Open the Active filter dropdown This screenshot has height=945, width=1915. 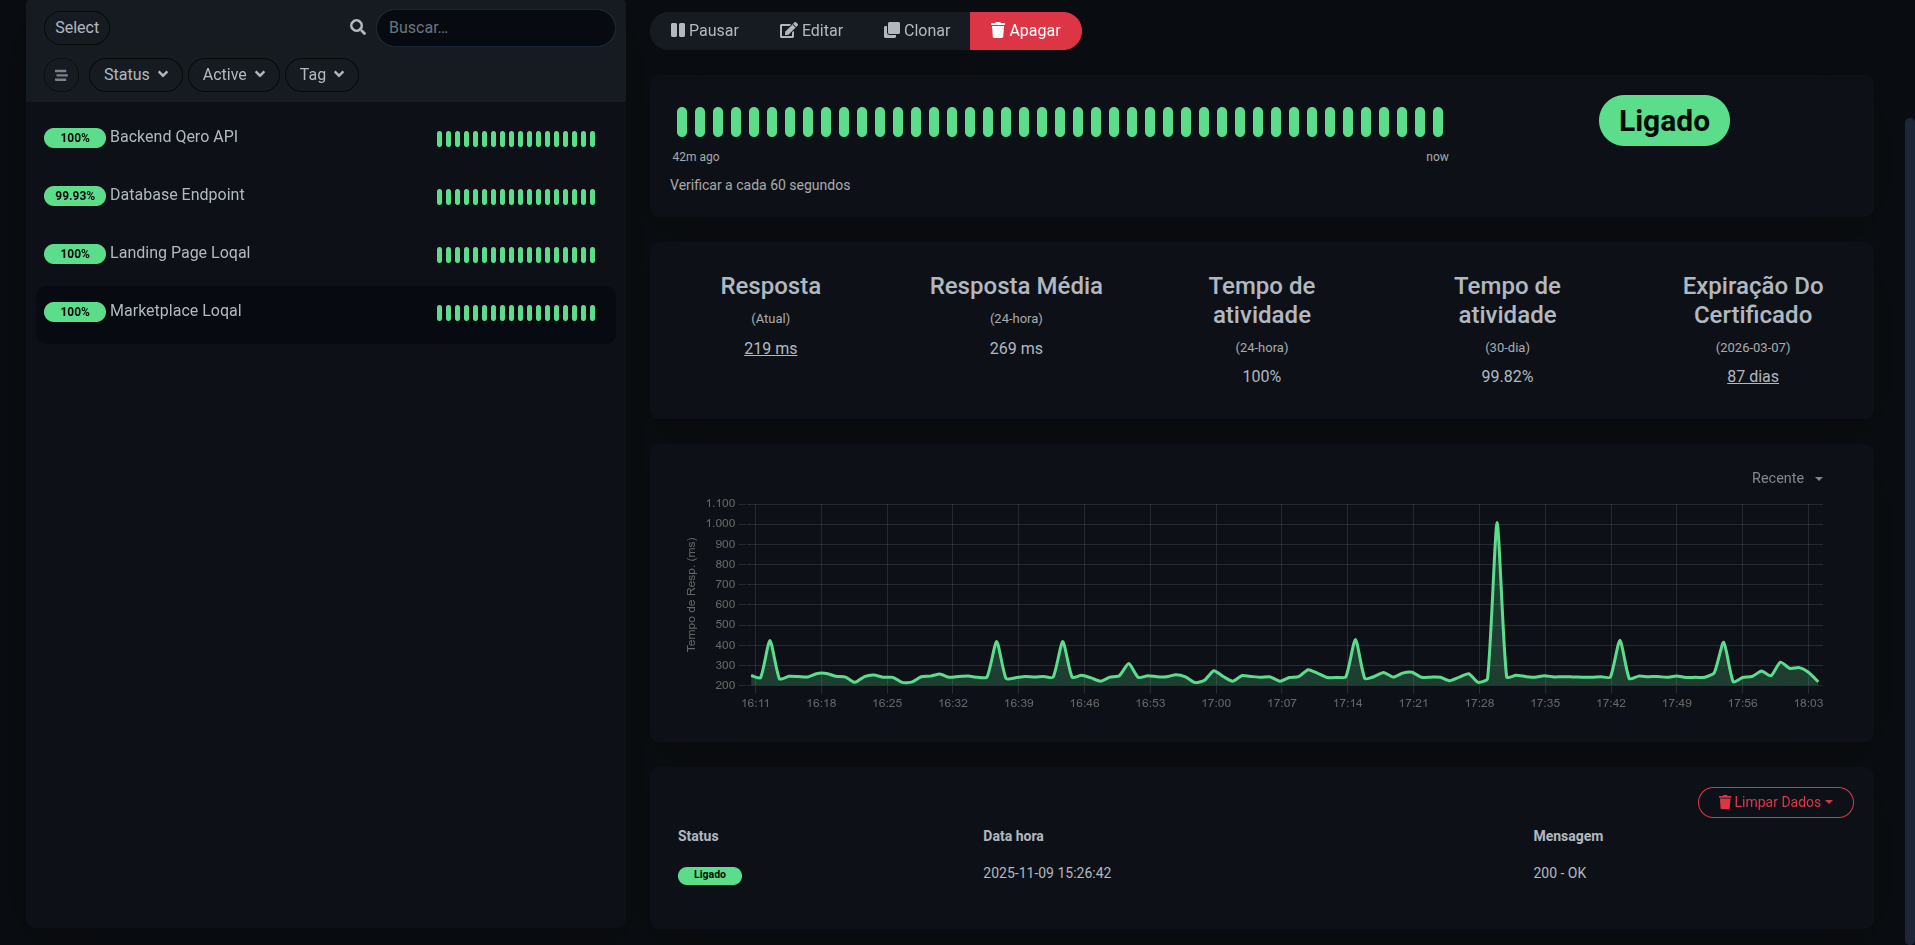(x=233, y=74)
